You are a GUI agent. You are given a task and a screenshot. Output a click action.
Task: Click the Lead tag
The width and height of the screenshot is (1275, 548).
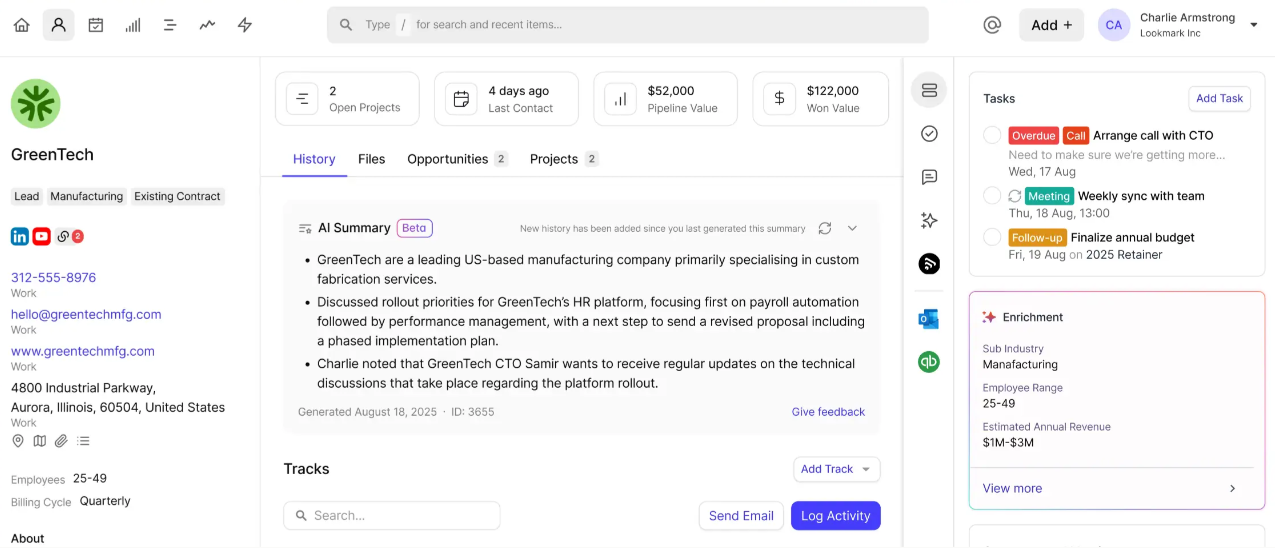pyautogui.click(x=27, y=197)
